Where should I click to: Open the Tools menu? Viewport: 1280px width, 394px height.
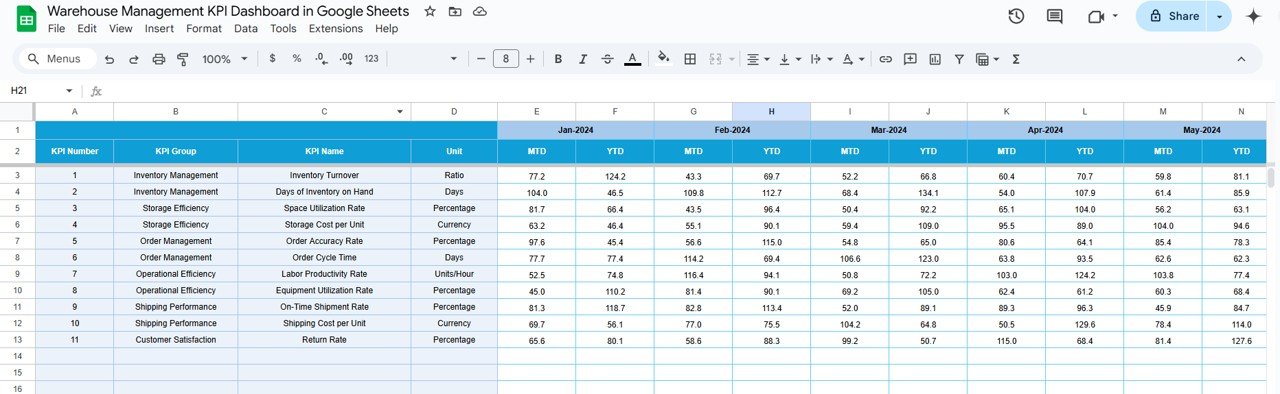tap(283, 29)
